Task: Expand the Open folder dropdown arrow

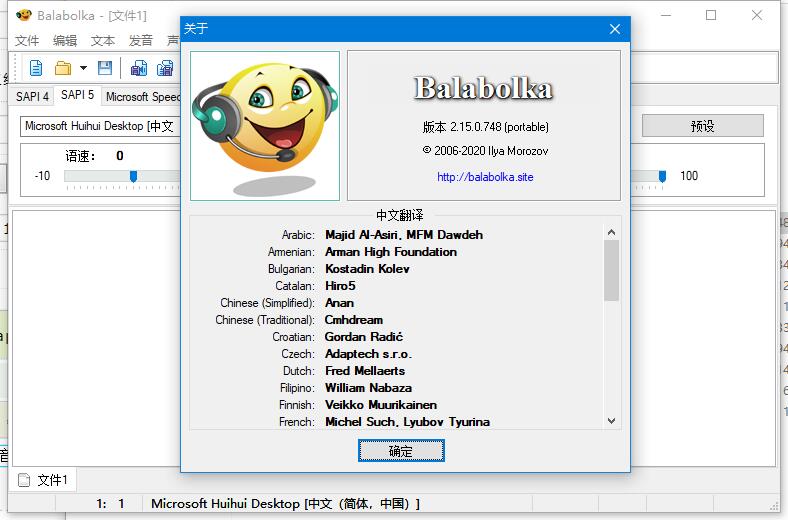Action: (x=83, y=68)
